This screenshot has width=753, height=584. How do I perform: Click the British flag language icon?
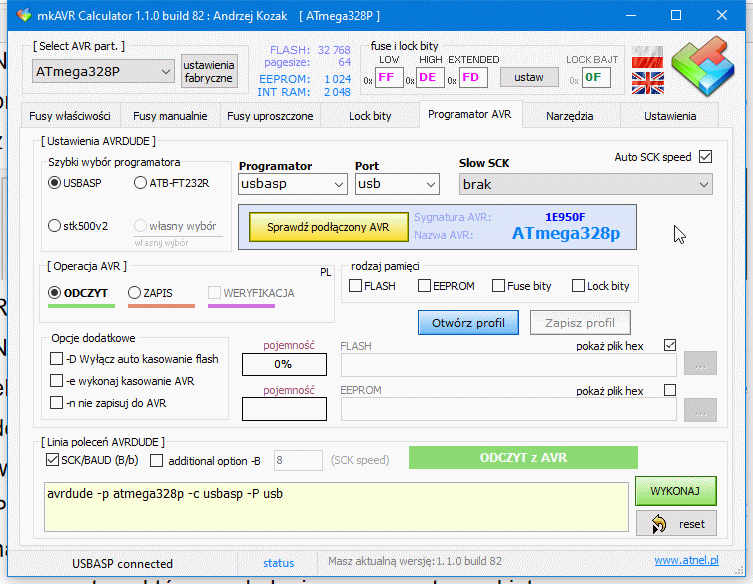click(x=647, y=82)
